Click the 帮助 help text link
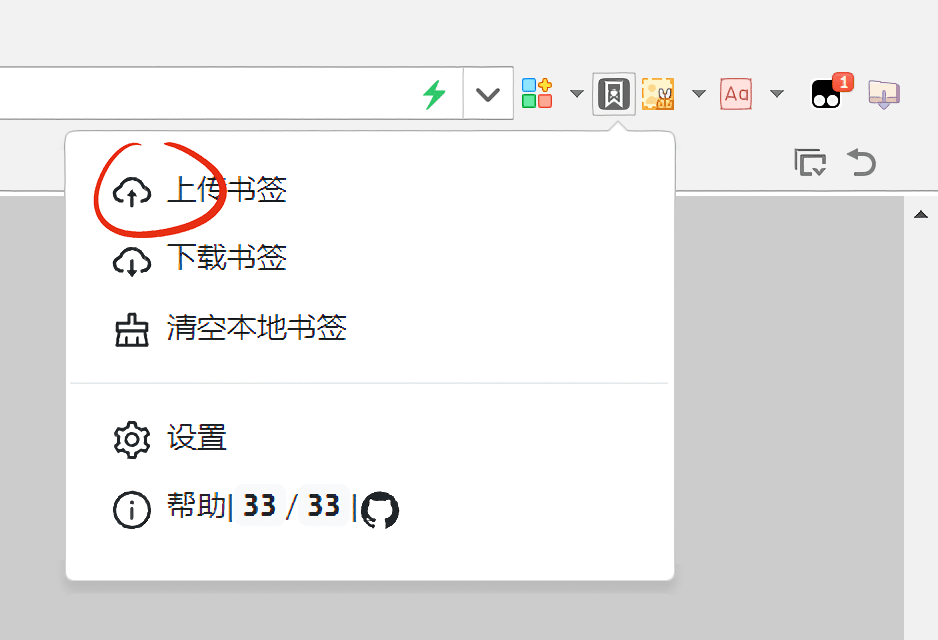This screenshot has width=938, height=640. 196,506
